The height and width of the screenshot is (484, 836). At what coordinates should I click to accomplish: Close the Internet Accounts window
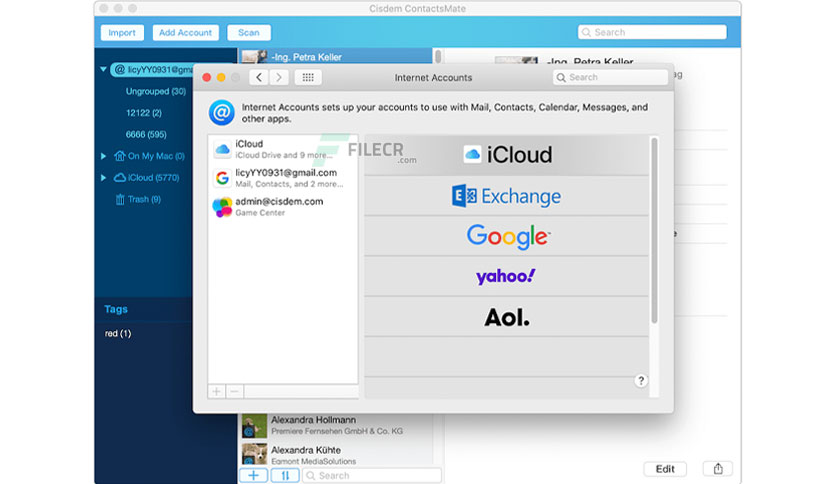(x=207, y=78)
